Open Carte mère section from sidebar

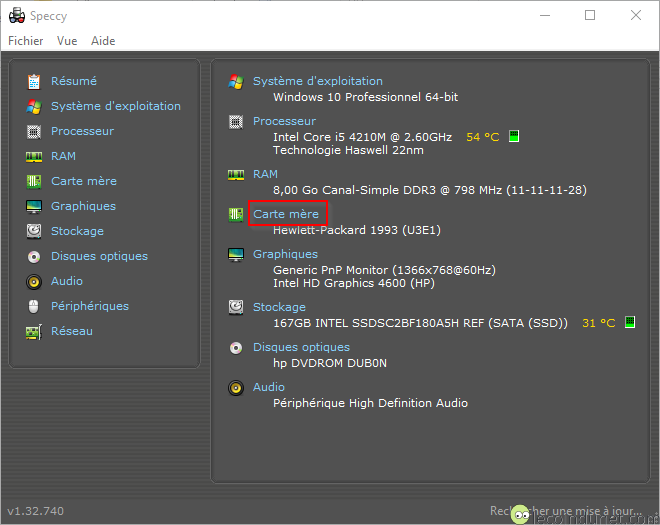point(84,181)
